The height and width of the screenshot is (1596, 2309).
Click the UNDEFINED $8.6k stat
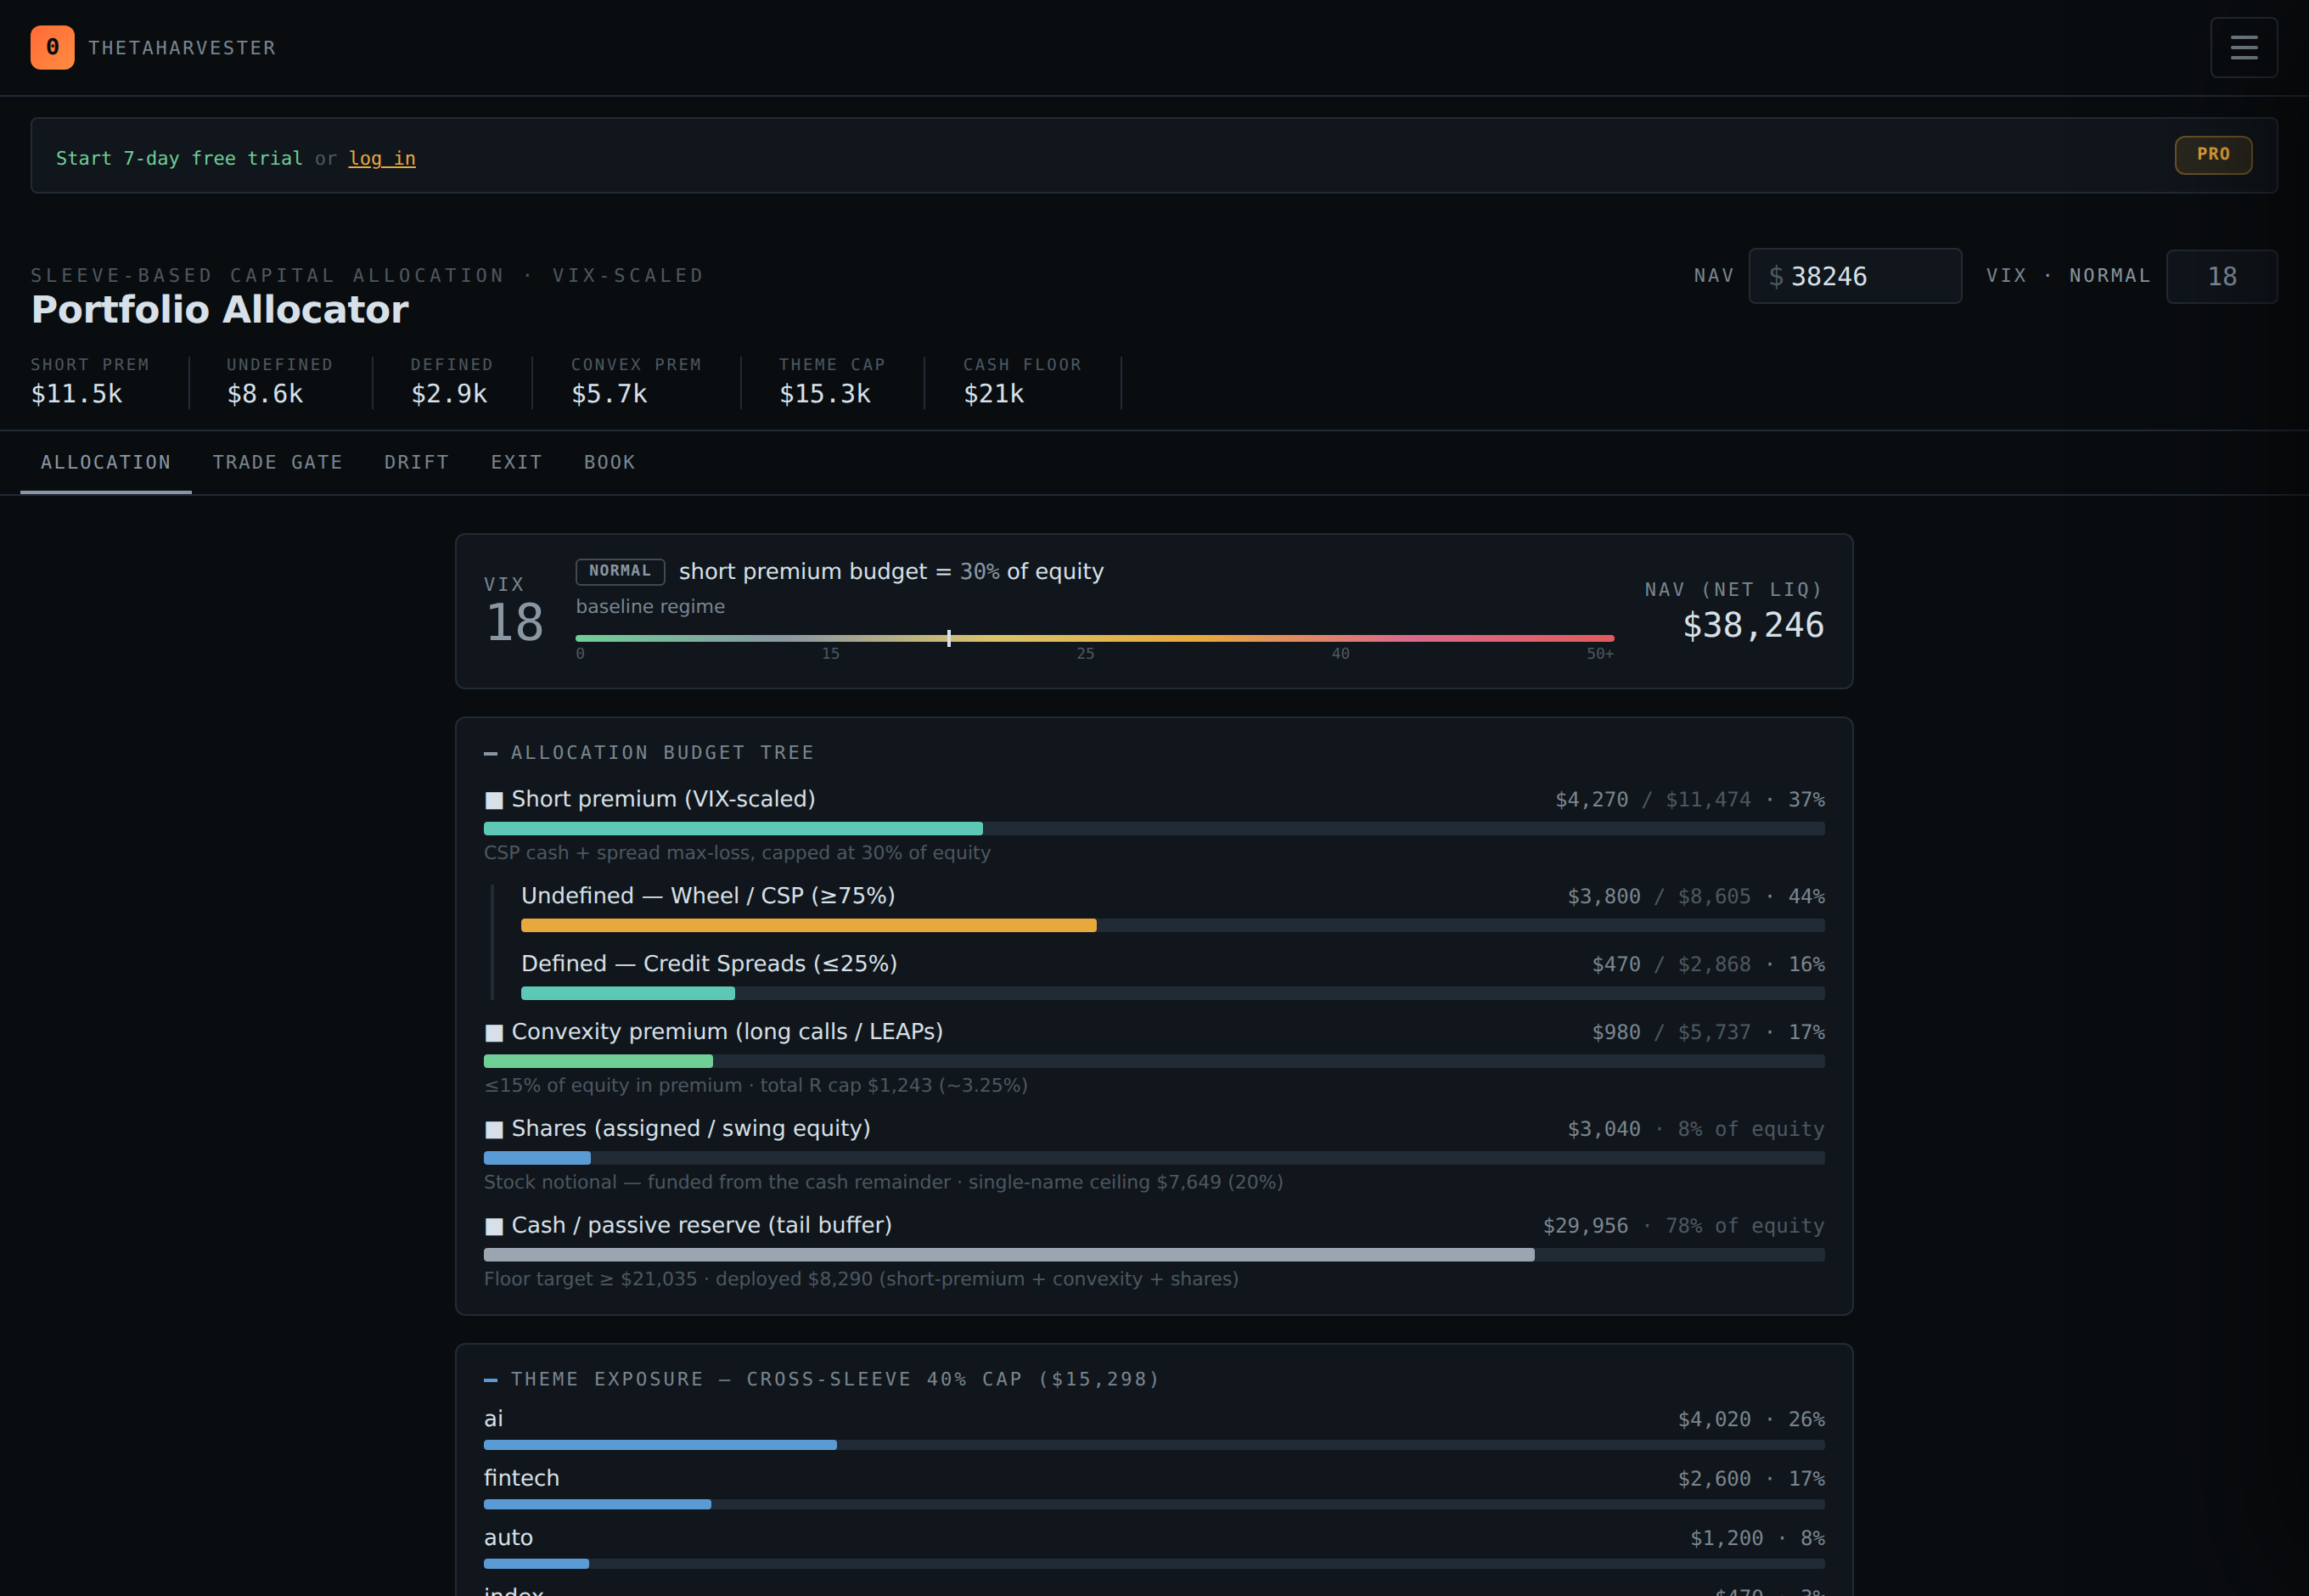click(280, 382)
